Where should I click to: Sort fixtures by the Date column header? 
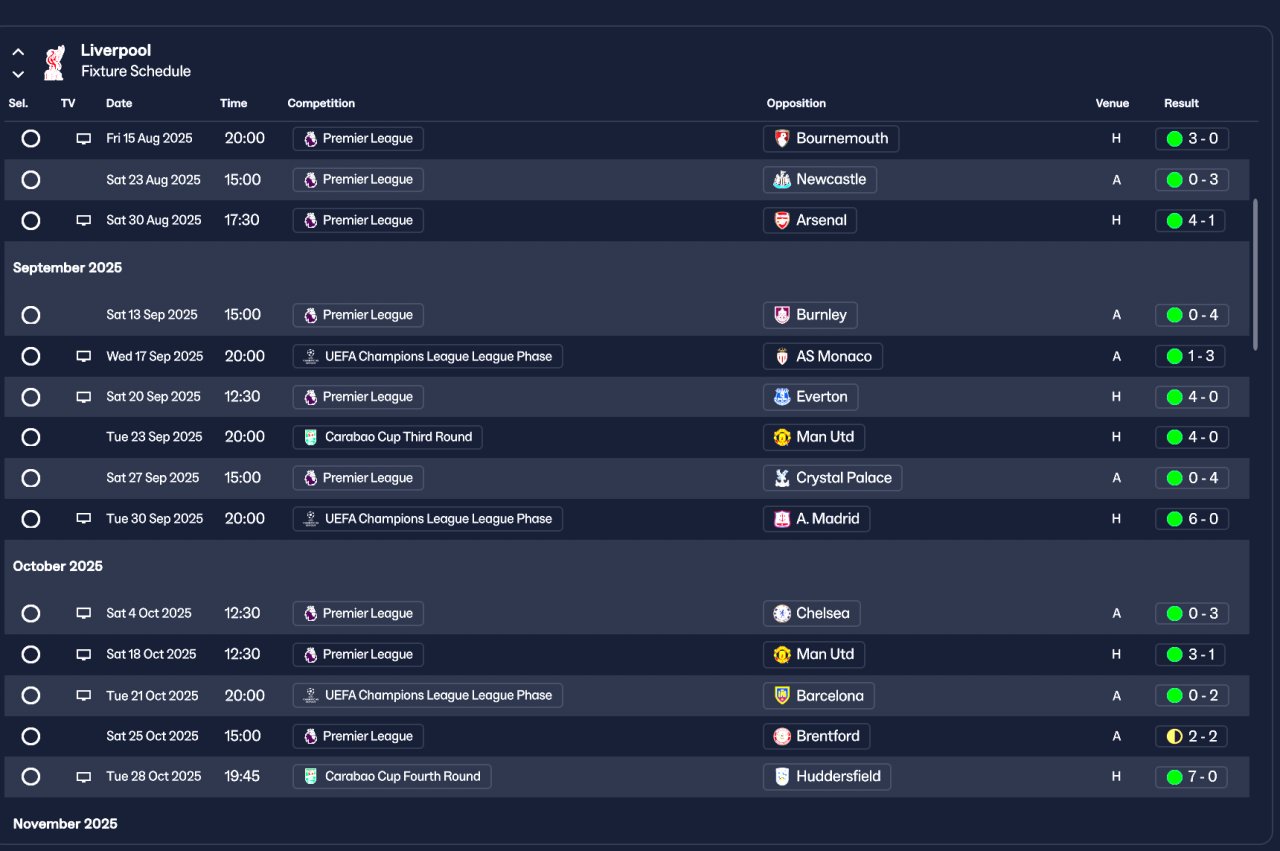click(119, 103)
